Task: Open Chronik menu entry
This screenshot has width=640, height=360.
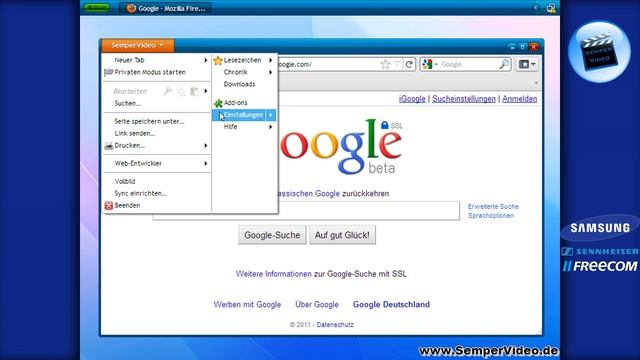Action: pyautogui.click(x=236, y=72)
